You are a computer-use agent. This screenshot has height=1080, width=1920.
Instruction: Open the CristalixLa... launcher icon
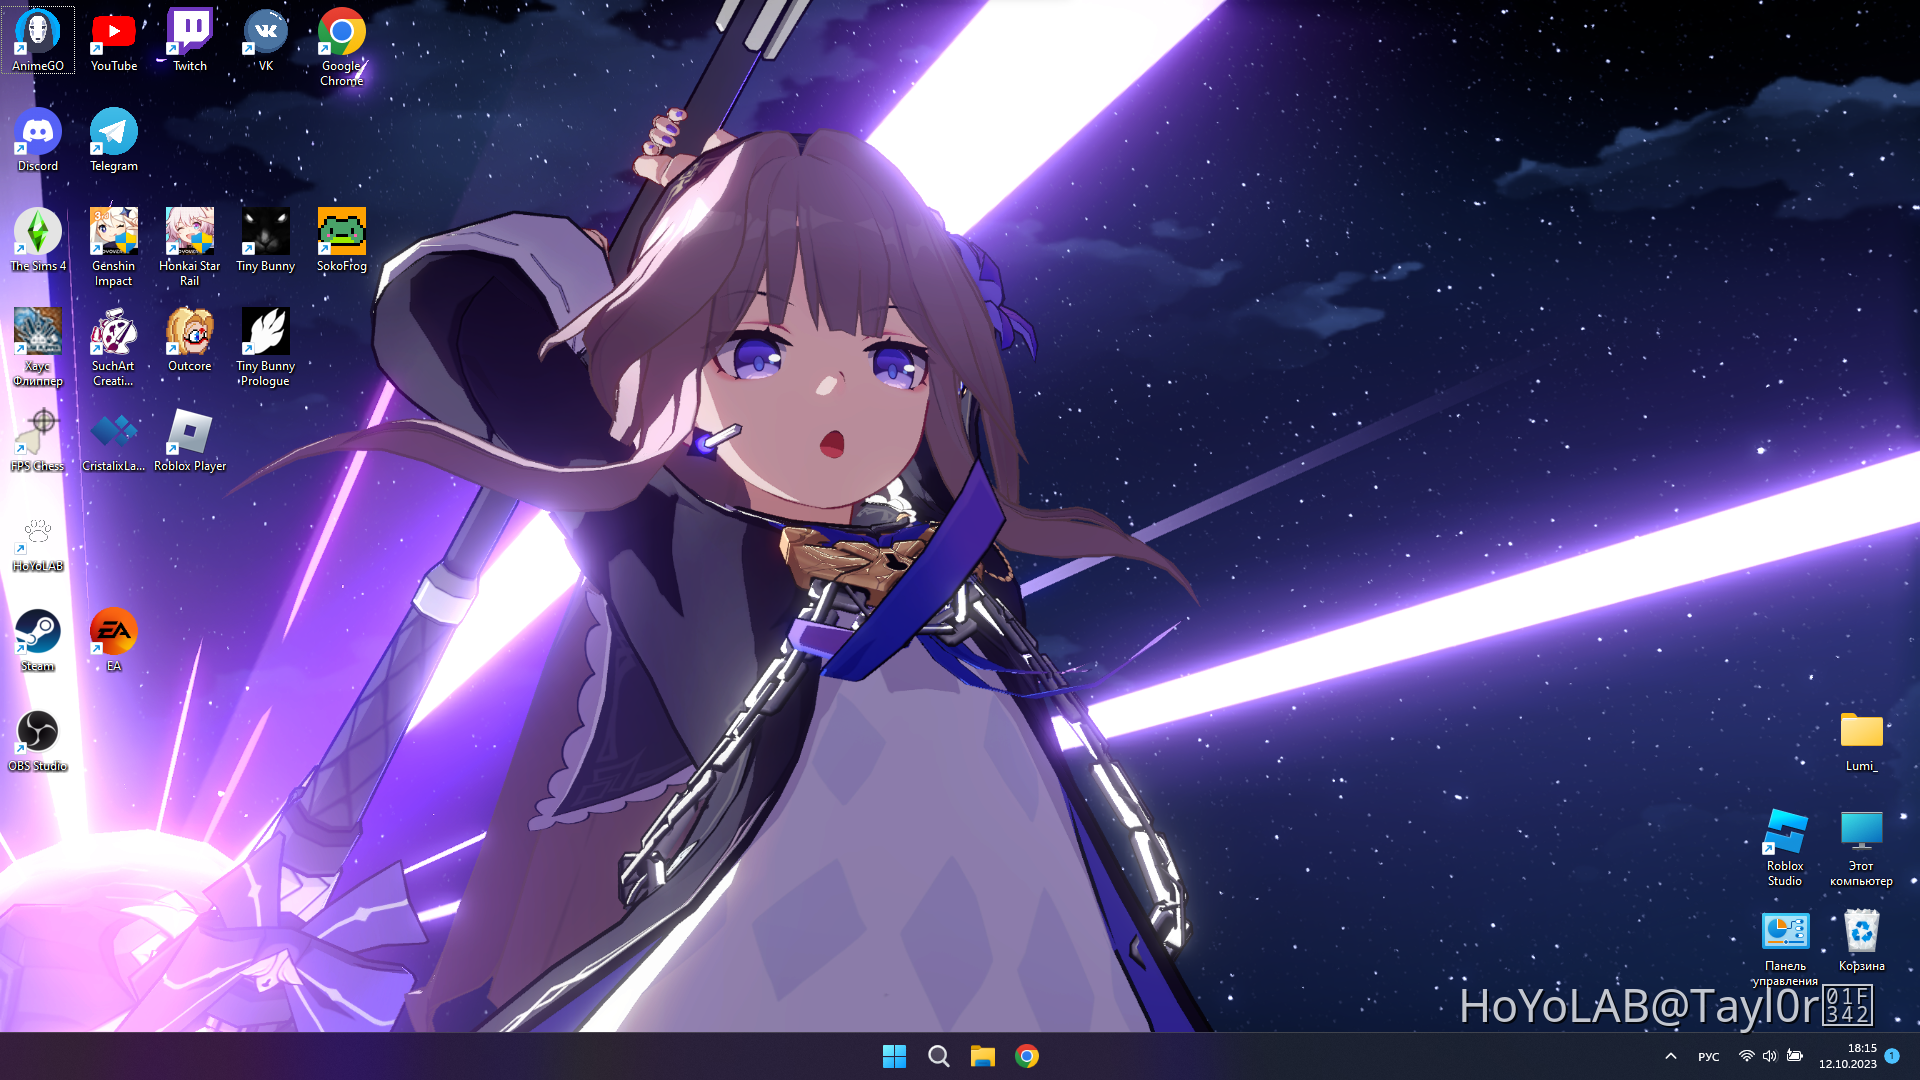(x=114, y=440)
